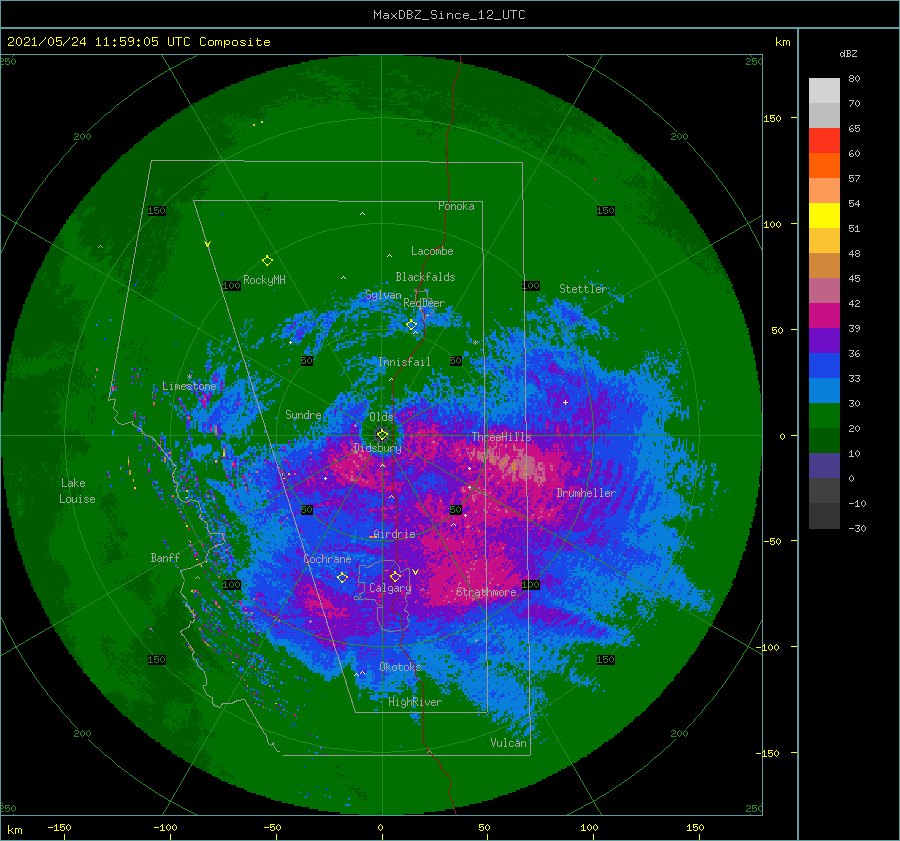Click the HighRiver city label
The width and height of the screenshot is (900, 841).
coord(415,702)
